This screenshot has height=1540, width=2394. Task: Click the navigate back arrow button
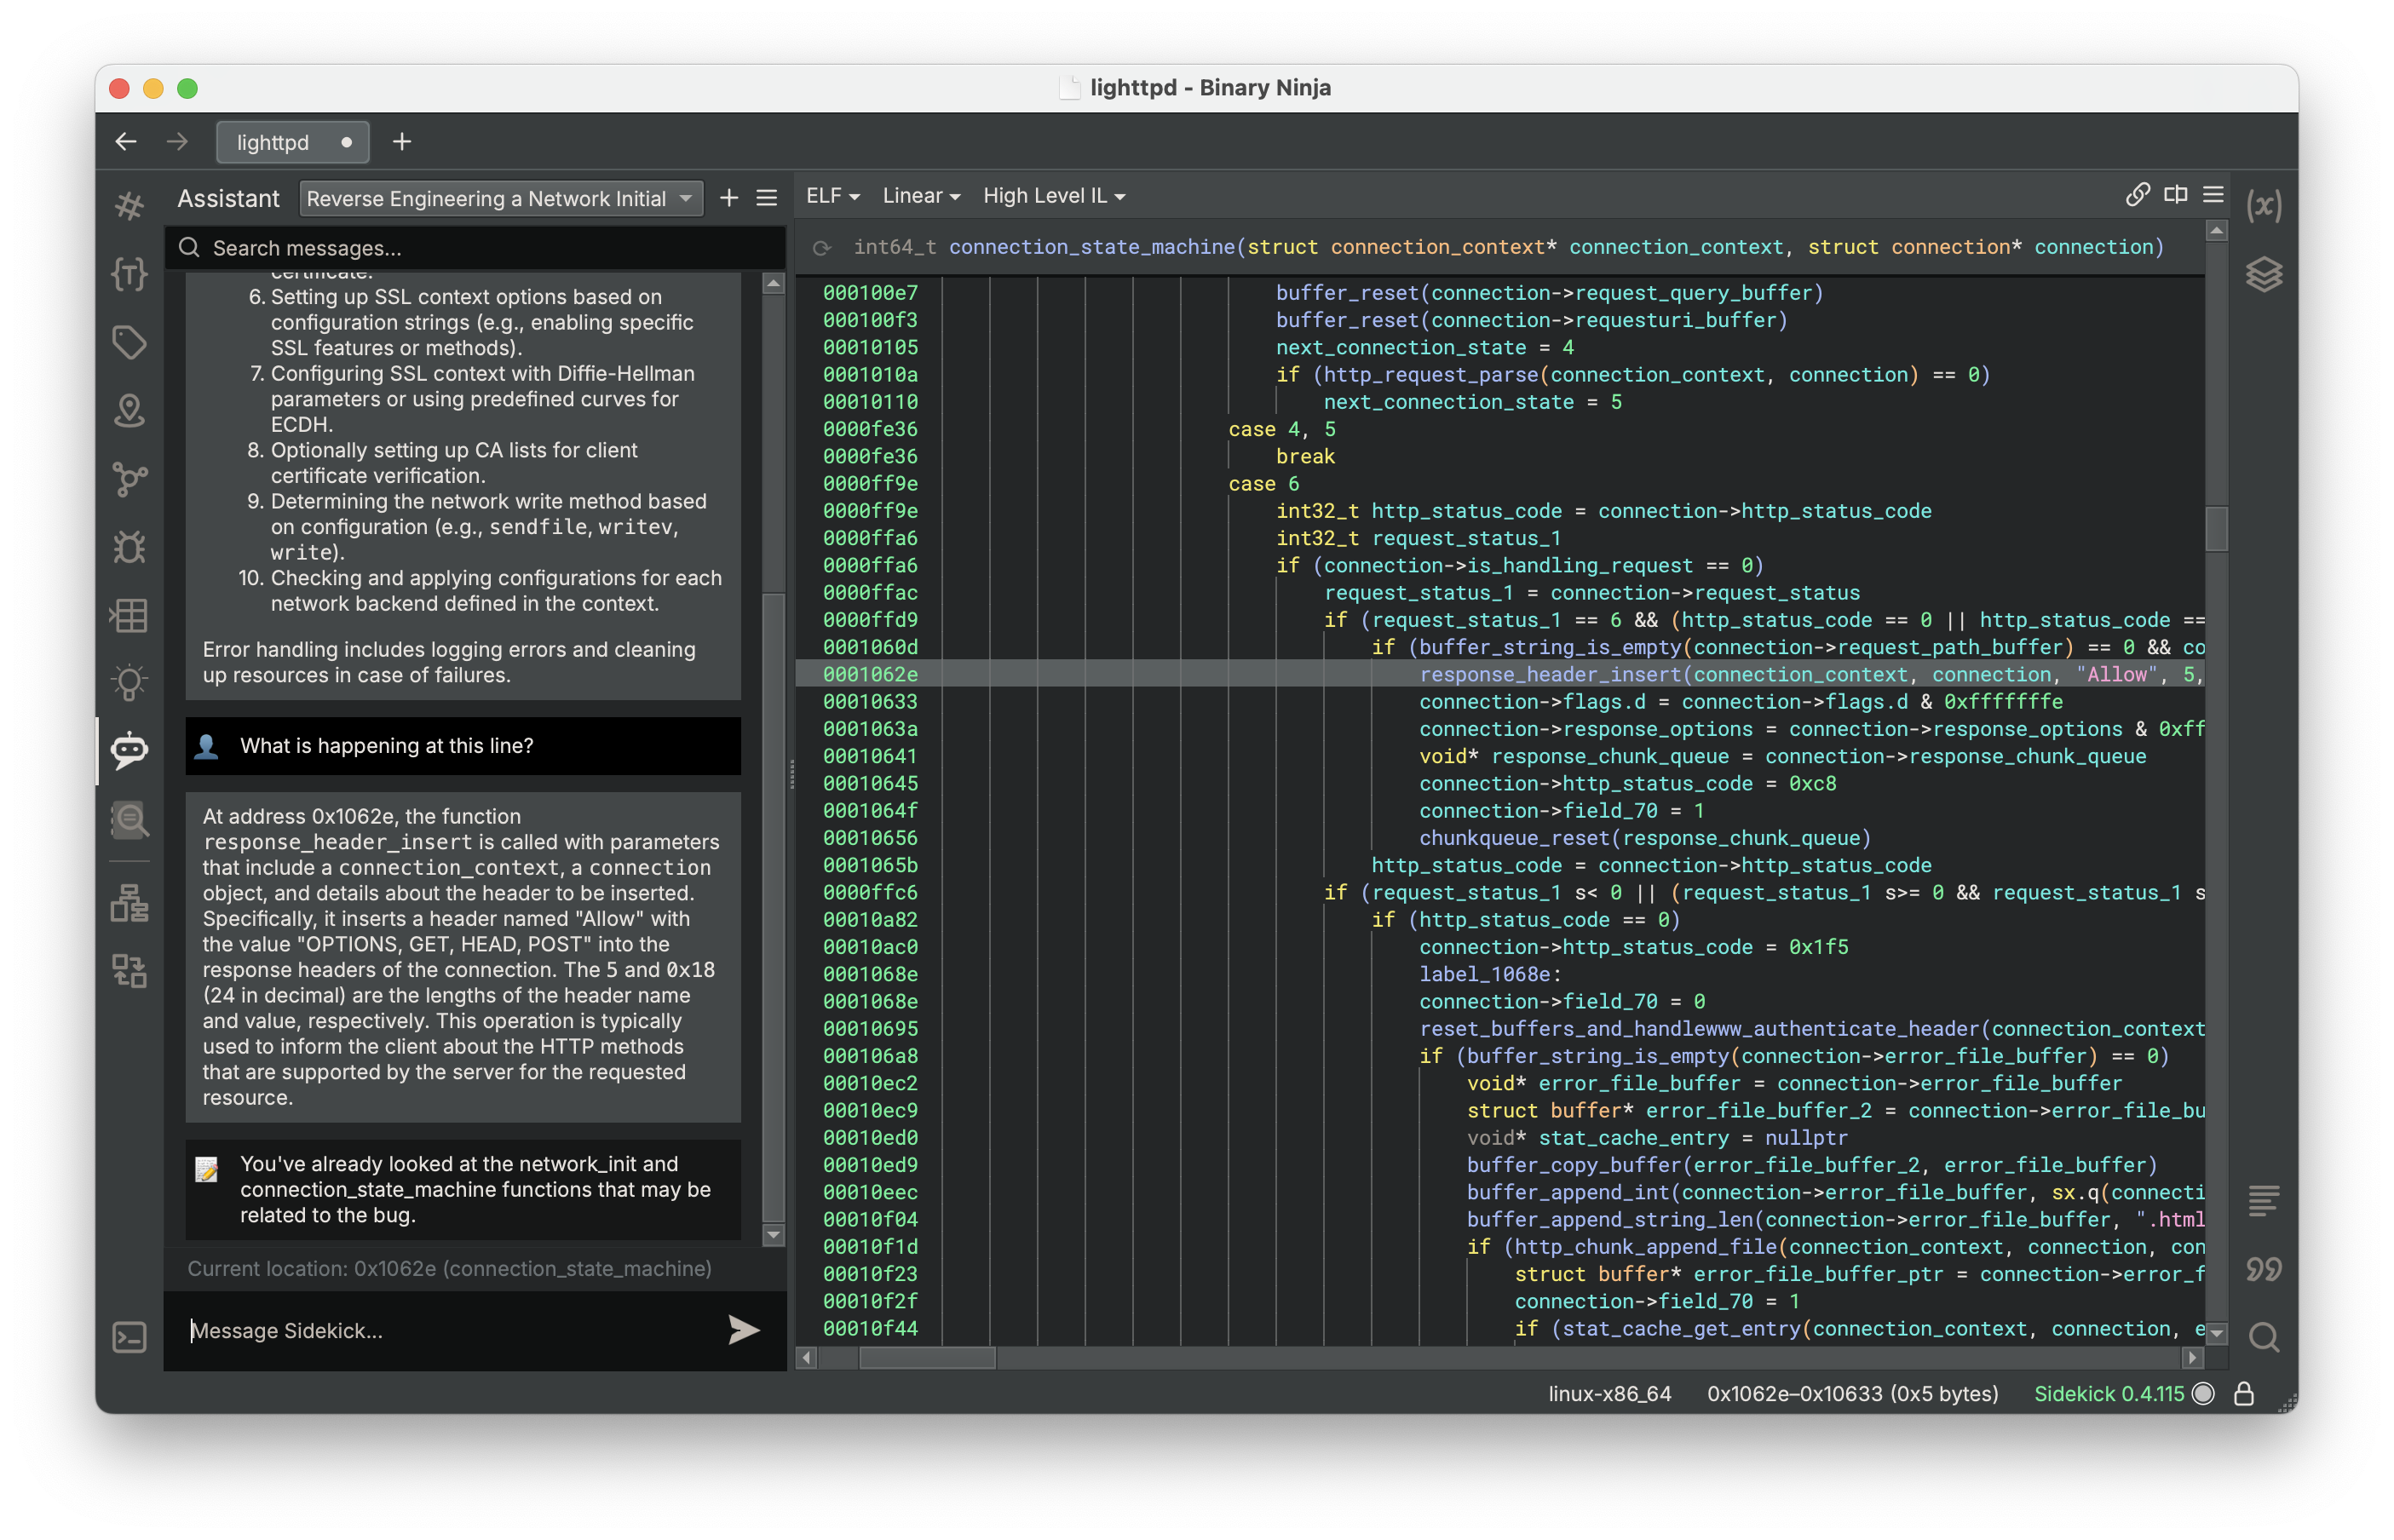coord(126,142)
